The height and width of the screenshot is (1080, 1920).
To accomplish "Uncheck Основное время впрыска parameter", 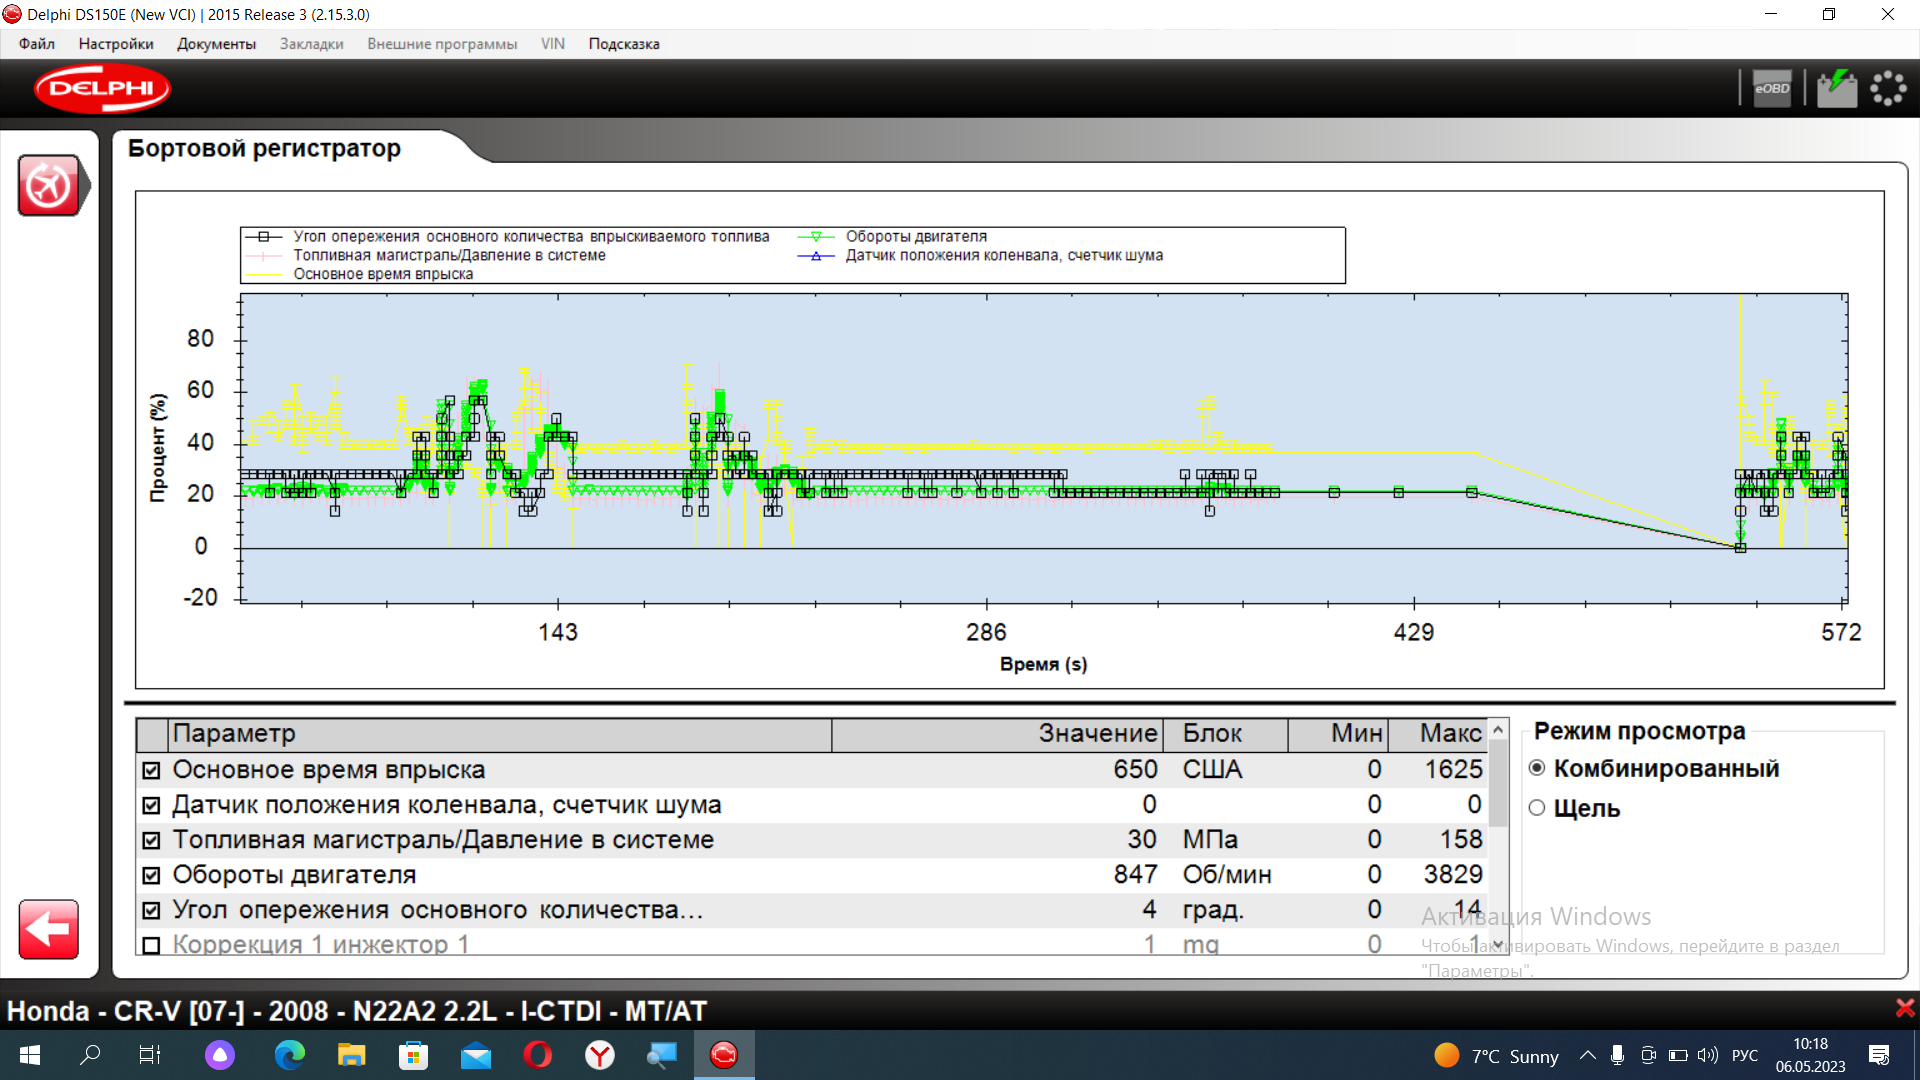I will pyautogui.click(x=151, y=770).
